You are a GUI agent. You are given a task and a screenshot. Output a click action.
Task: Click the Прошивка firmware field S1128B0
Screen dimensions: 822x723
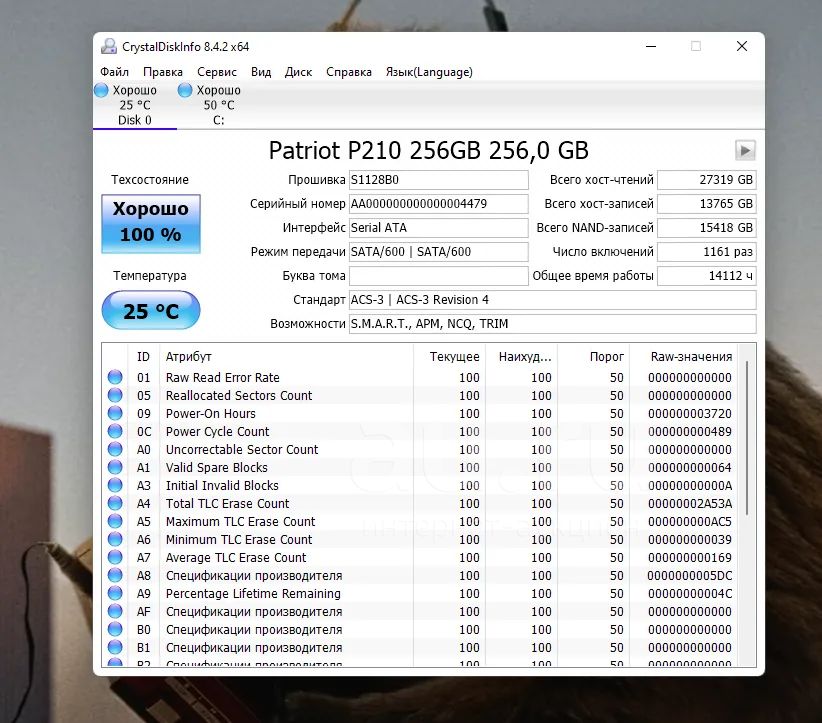(x=439, y=180)
